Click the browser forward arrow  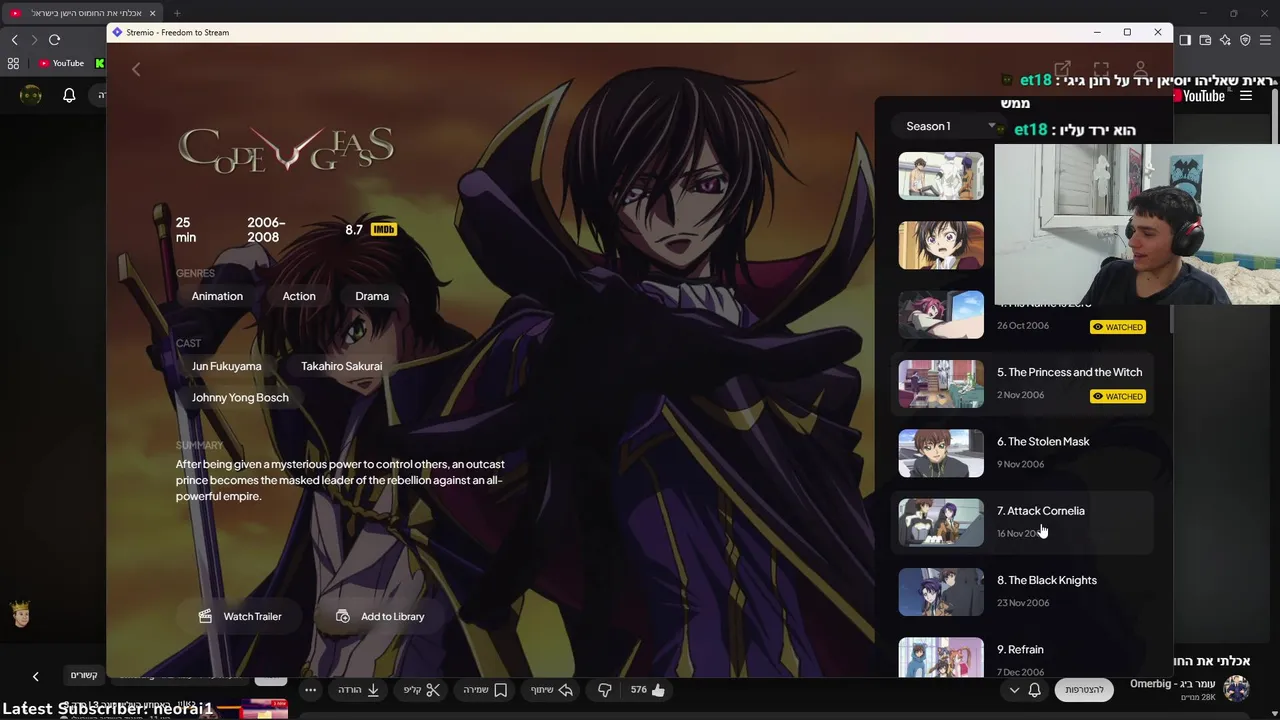[34, 40]
